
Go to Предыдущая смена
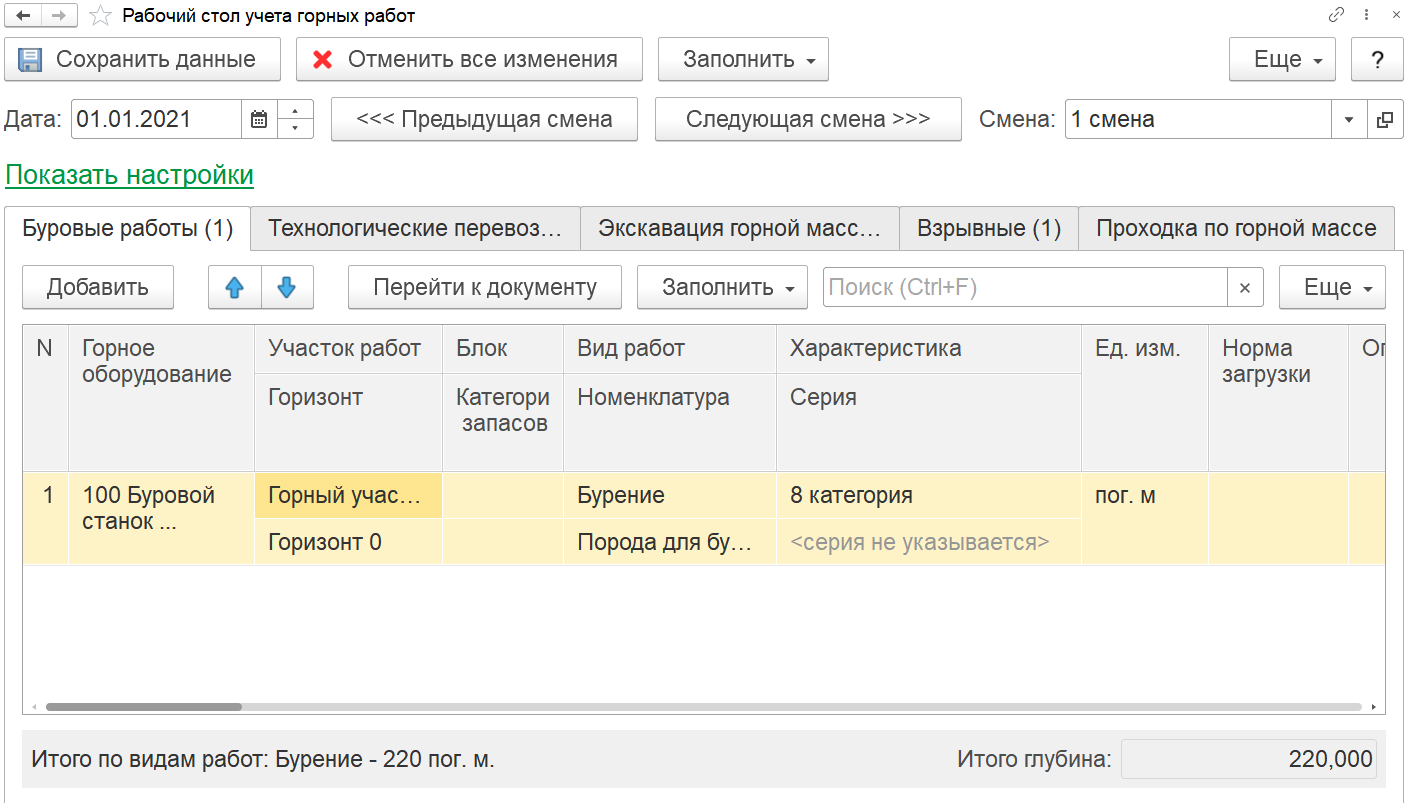click(x=484, y=119)
